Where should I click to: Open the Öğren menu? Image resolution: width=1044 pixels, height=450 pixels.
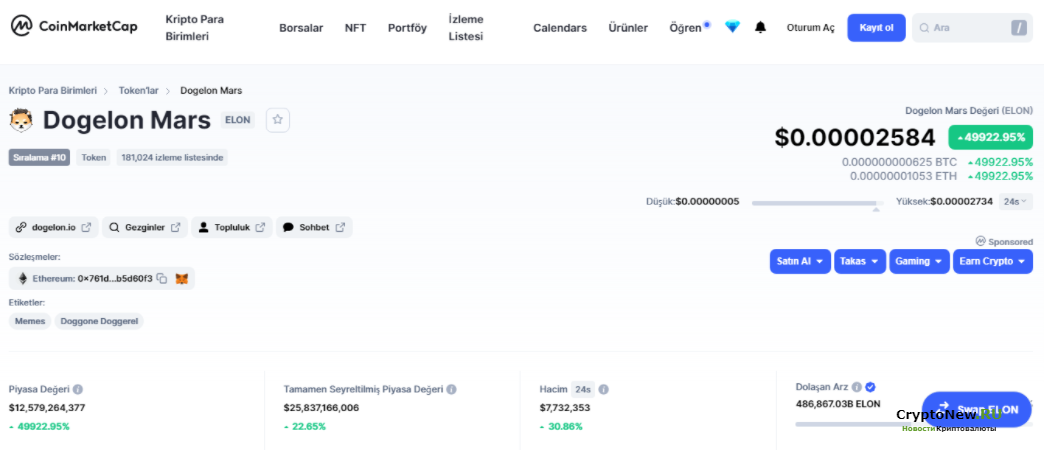[685, 28]
